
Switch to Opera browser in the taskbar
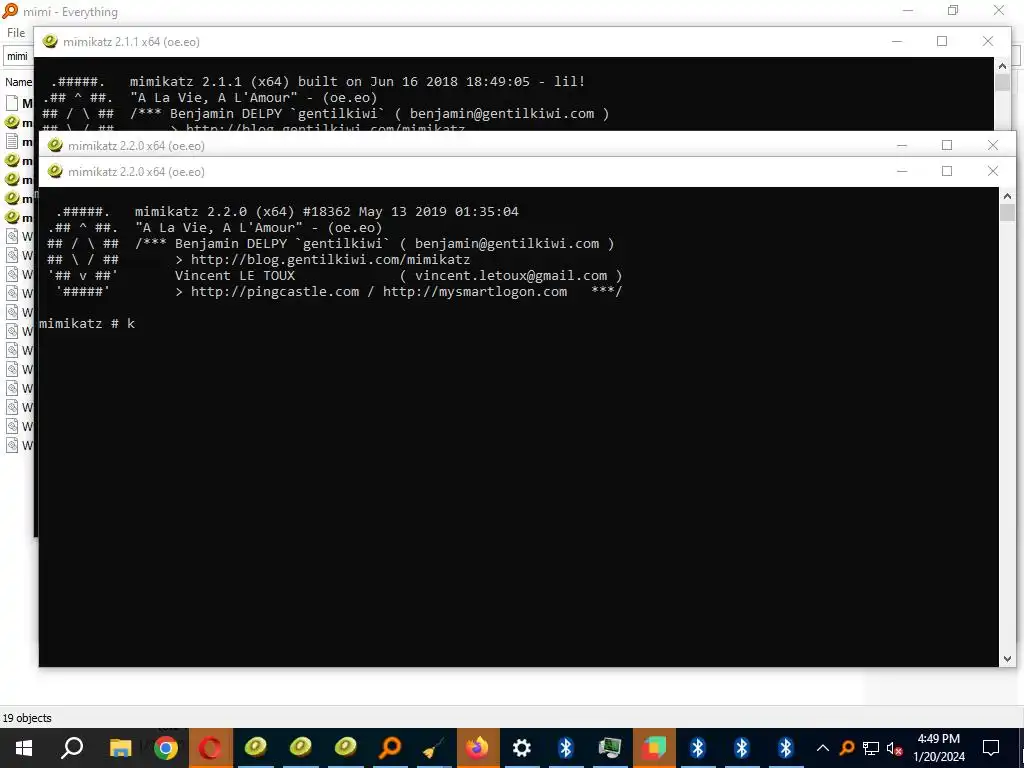point(210,748)
